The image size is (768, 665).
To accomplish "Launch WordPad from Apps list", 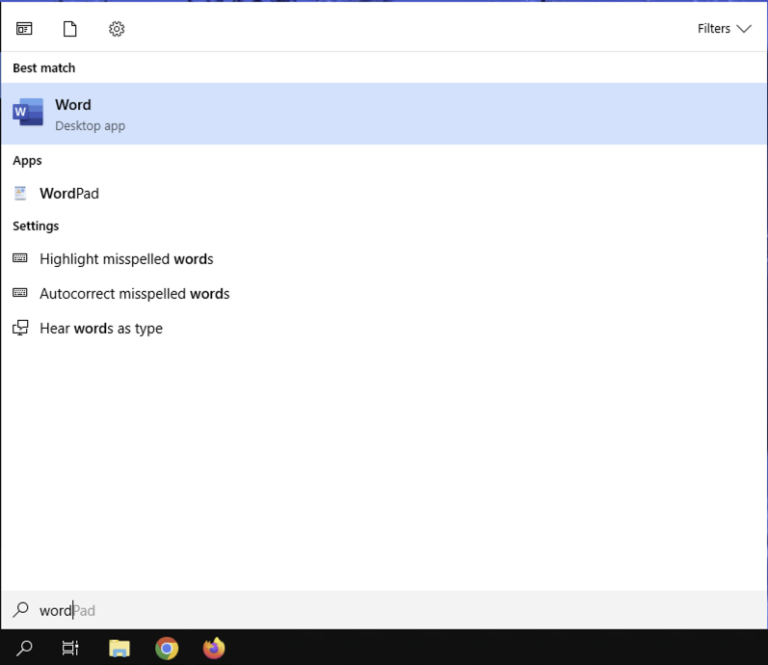I will 384,193.
